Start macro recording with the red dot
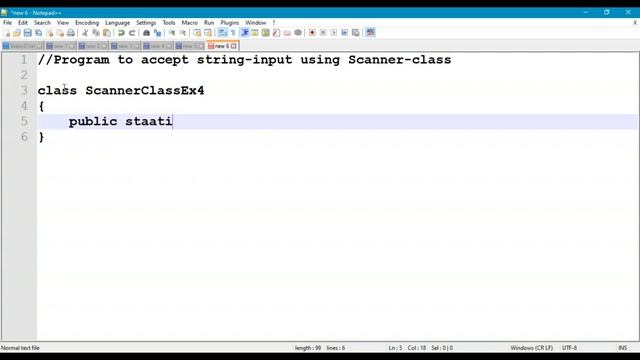This screenshot has height=360, width=640. [x=312, y=33]
